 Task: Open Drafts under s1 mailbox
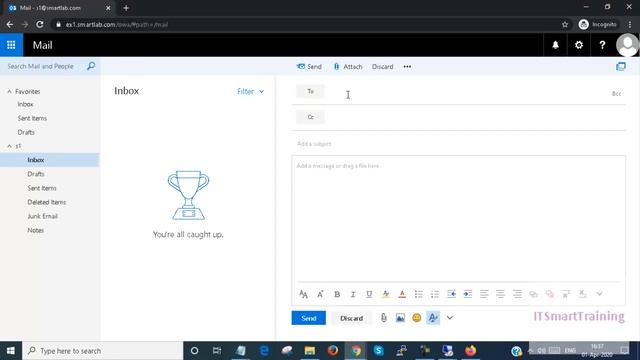coord(36,174)
